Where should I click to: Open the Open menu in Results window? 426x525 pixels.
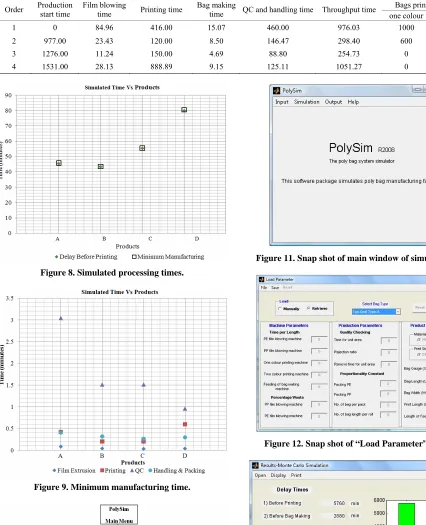[x=260, y=475]
